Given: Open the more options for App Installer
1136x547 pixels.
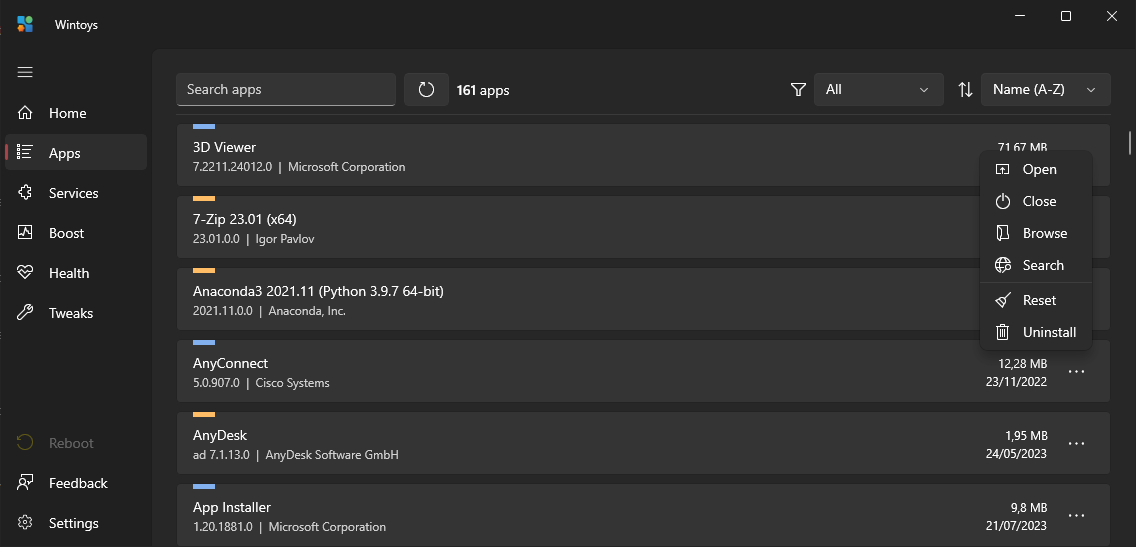Looking at the screenshot, I should click(1077, 515).
